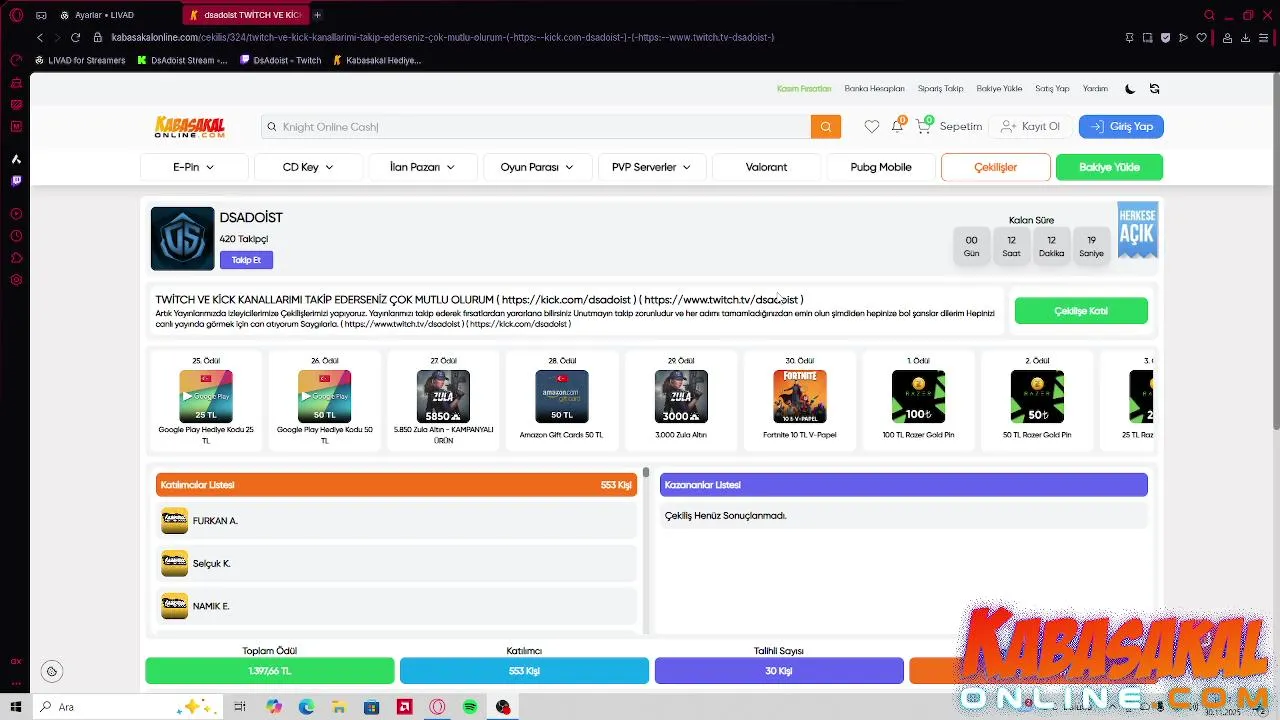Open the Opera profile icon in toolbar
Image resolution: width=1280 pixels, height=720 pixels.
(x=1228, y=37)
